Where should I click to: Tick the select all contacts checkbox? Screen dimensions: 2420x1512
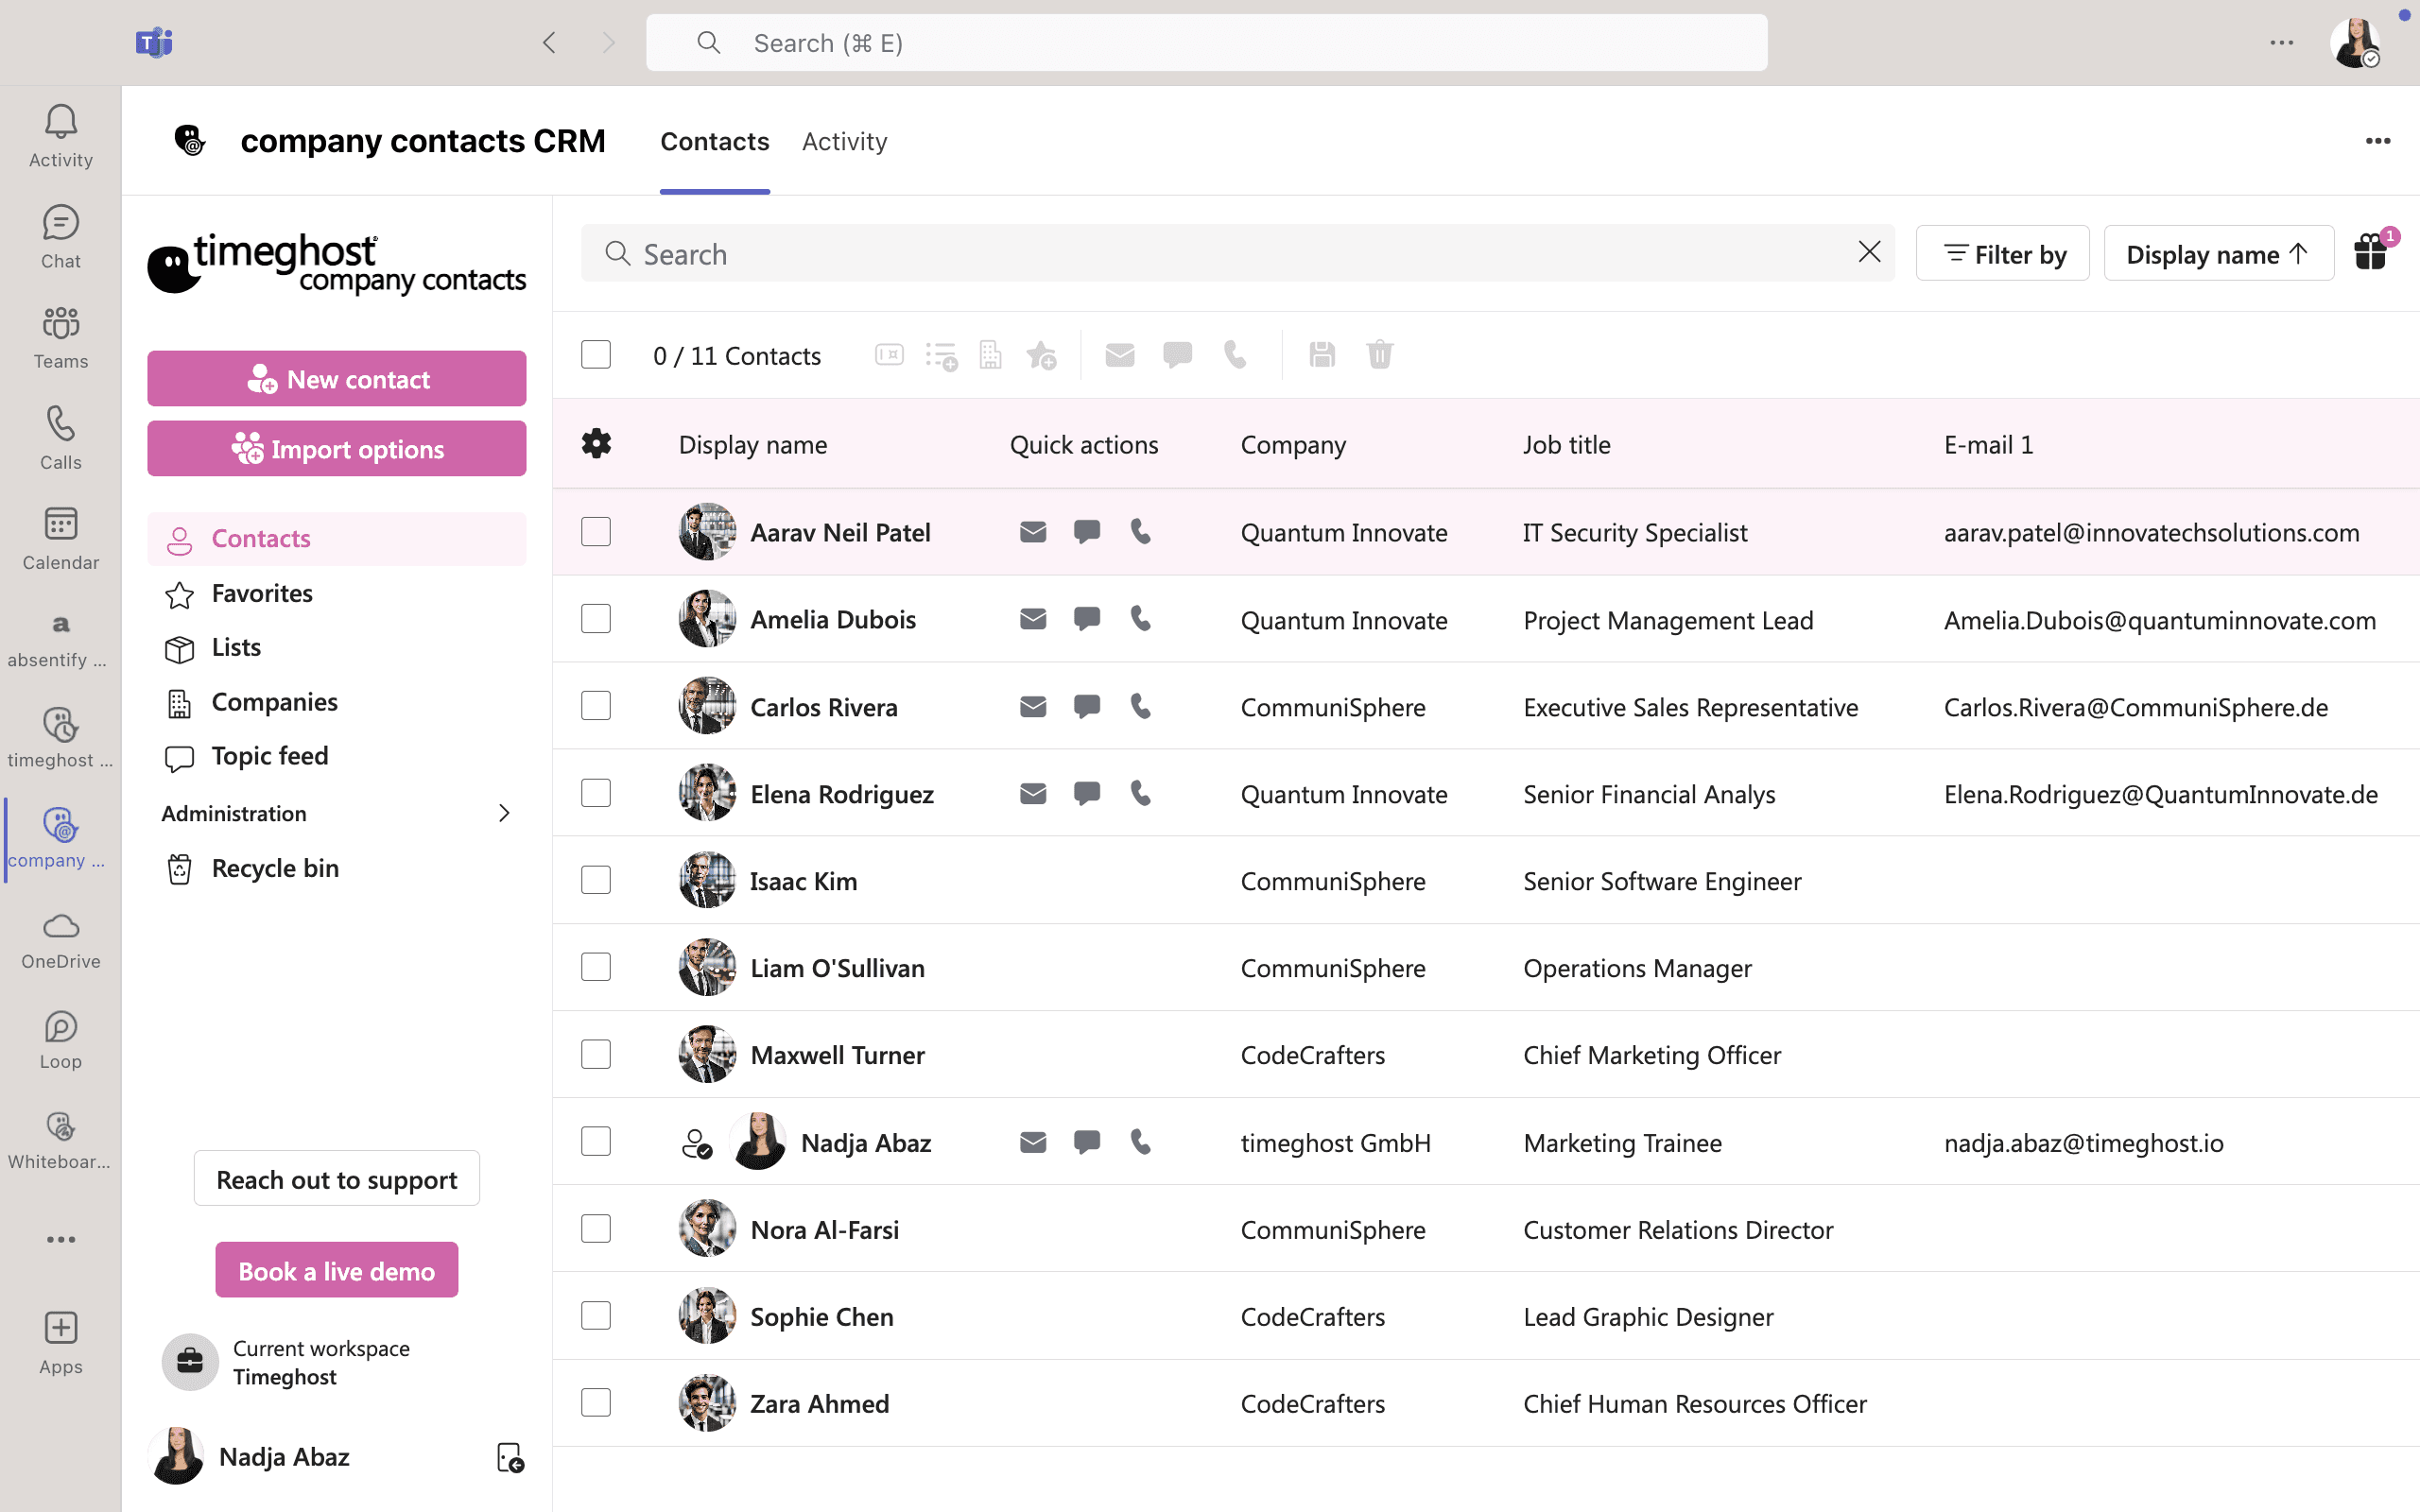pyautogui.click(x=596, y=354)
